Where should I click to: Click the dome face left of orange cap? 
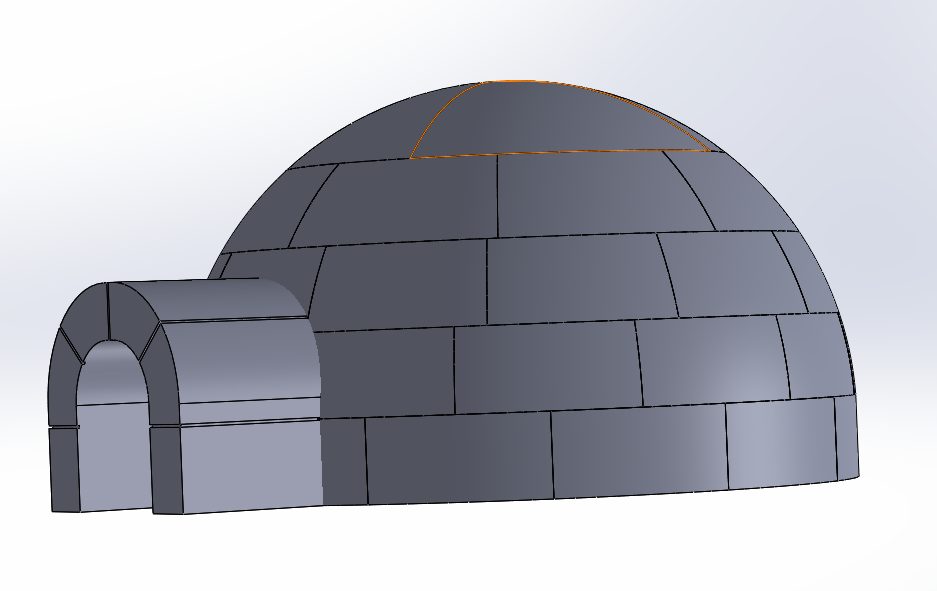tap(370, 132)
